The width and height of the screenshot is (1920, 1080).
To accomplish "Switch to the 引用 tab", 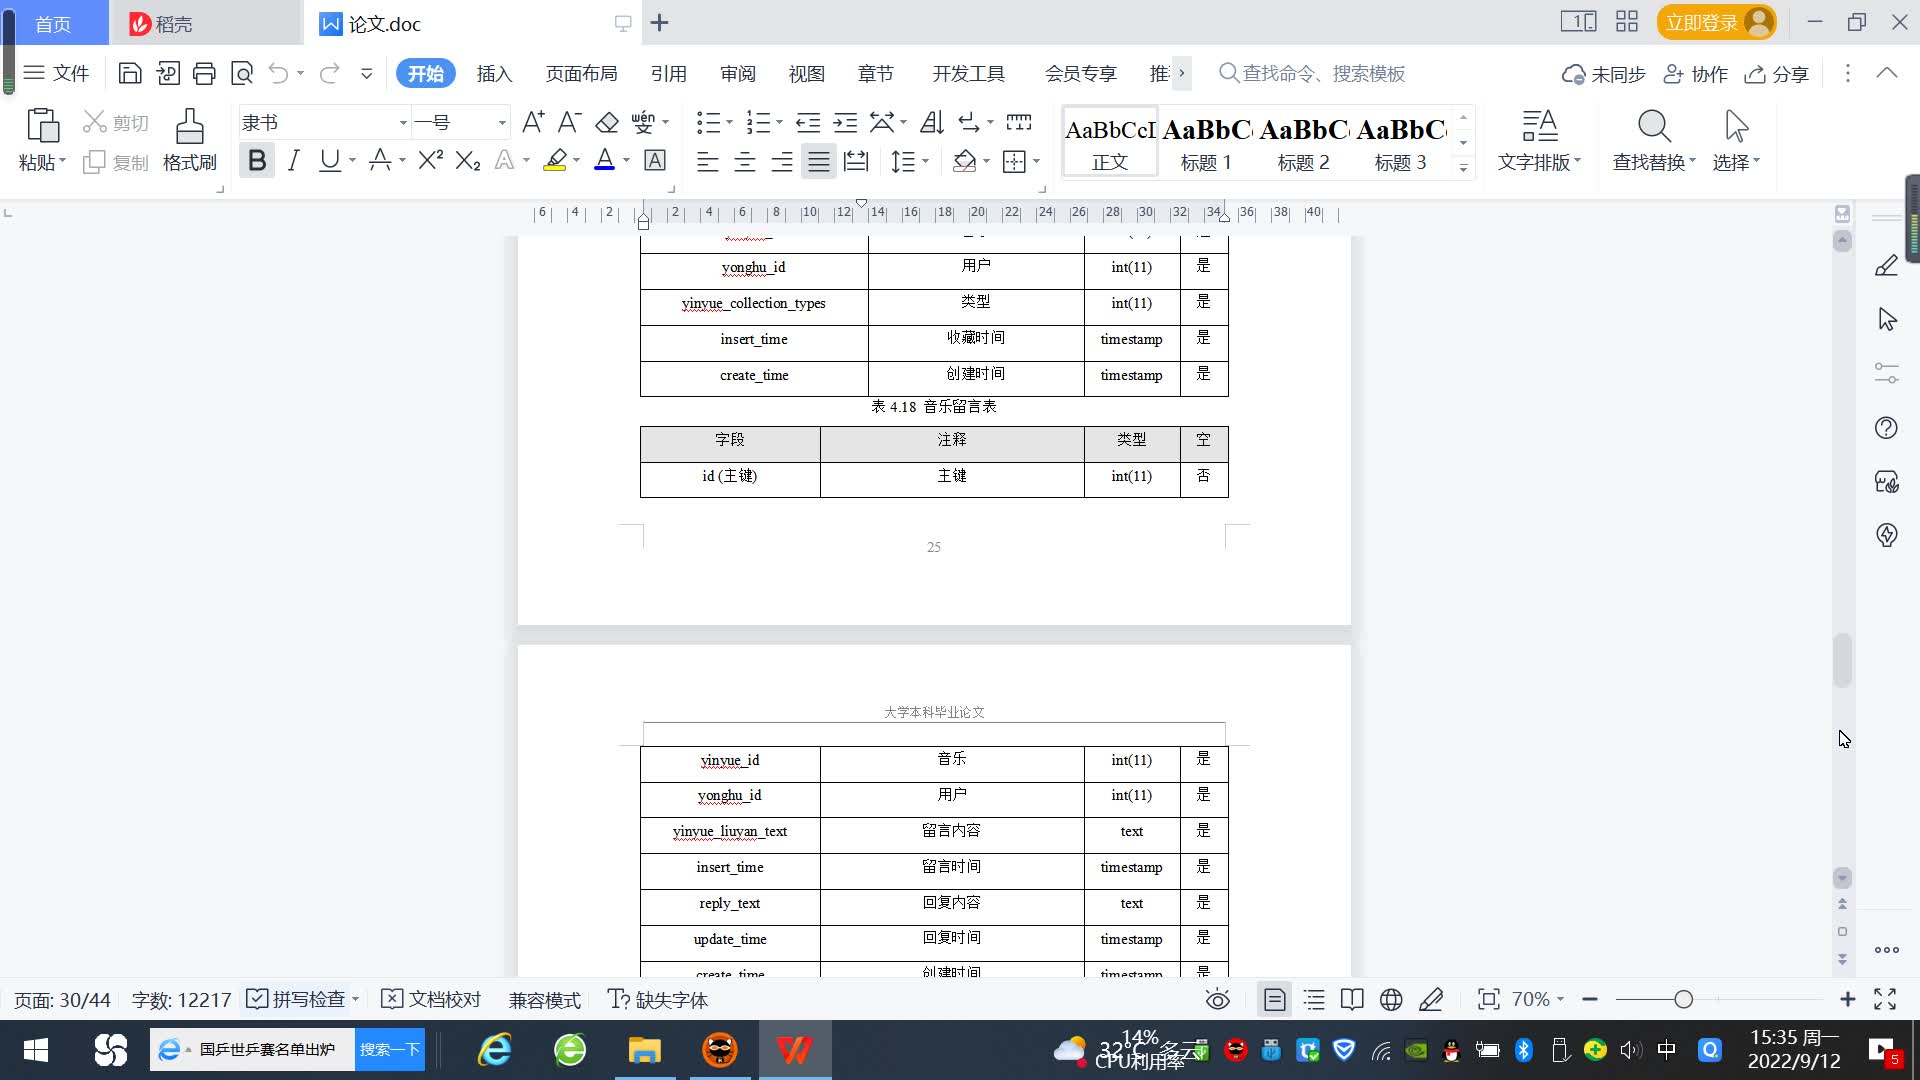I will (668, 73).
